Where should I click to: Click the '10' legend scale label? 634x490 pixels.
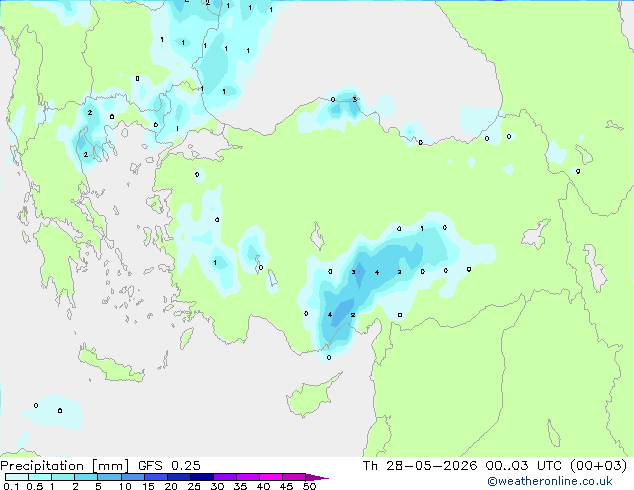pos(125,486)
